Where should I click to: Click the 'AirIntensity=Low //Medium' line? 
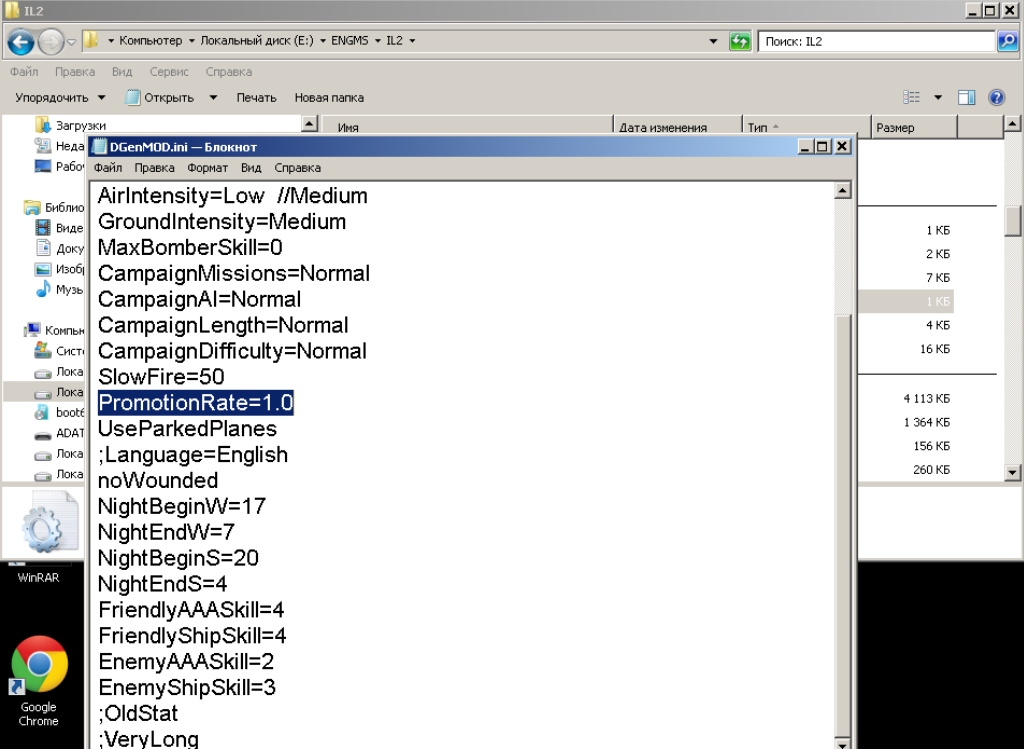[x=232, y=196]
